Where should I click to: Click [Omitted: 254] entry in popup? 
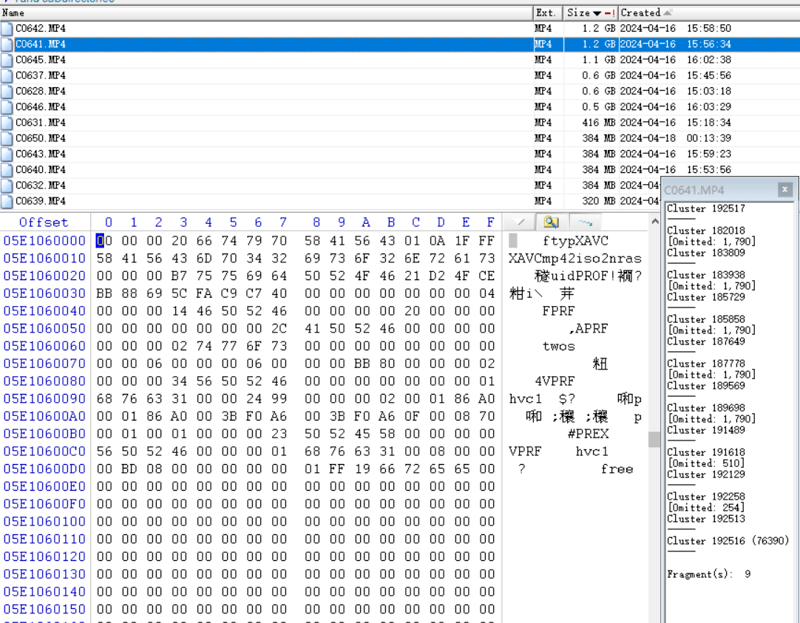(x=706, y=508)
